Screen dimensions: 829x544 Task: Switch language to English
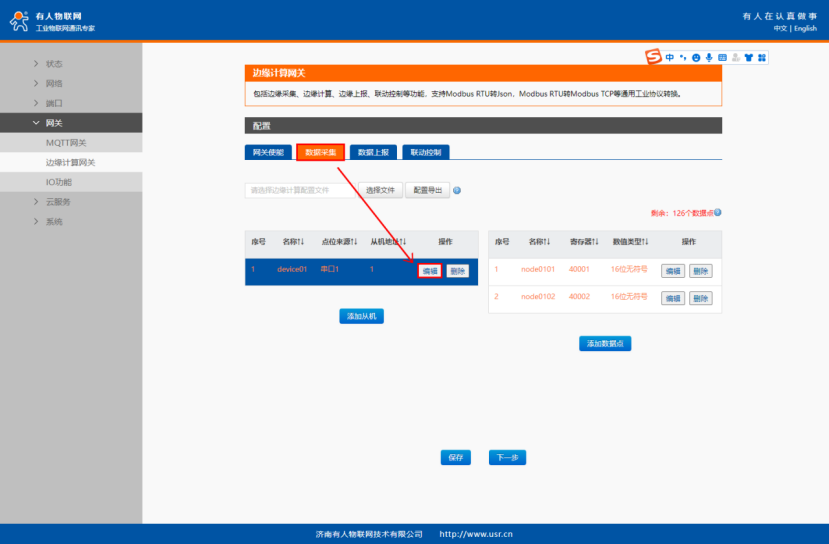coord(805,28)
